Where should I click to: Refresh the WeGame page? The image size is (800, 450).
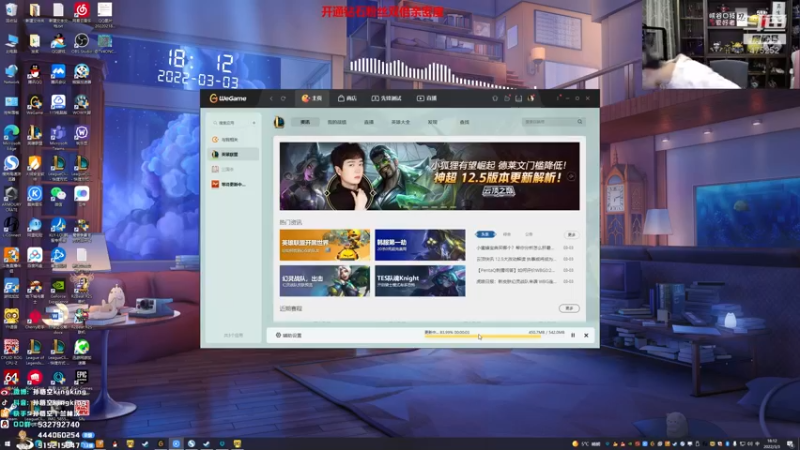283,98
